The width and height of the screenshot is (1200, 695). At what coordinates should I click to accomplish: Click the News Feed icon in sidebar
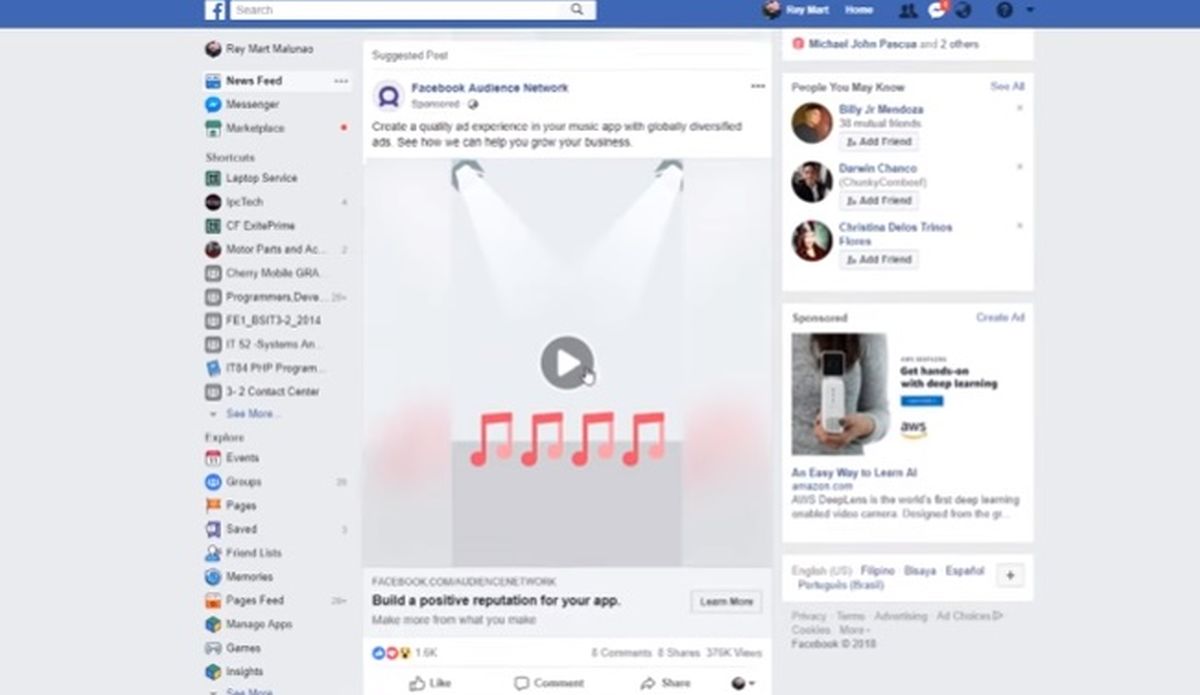click(213, 80)
